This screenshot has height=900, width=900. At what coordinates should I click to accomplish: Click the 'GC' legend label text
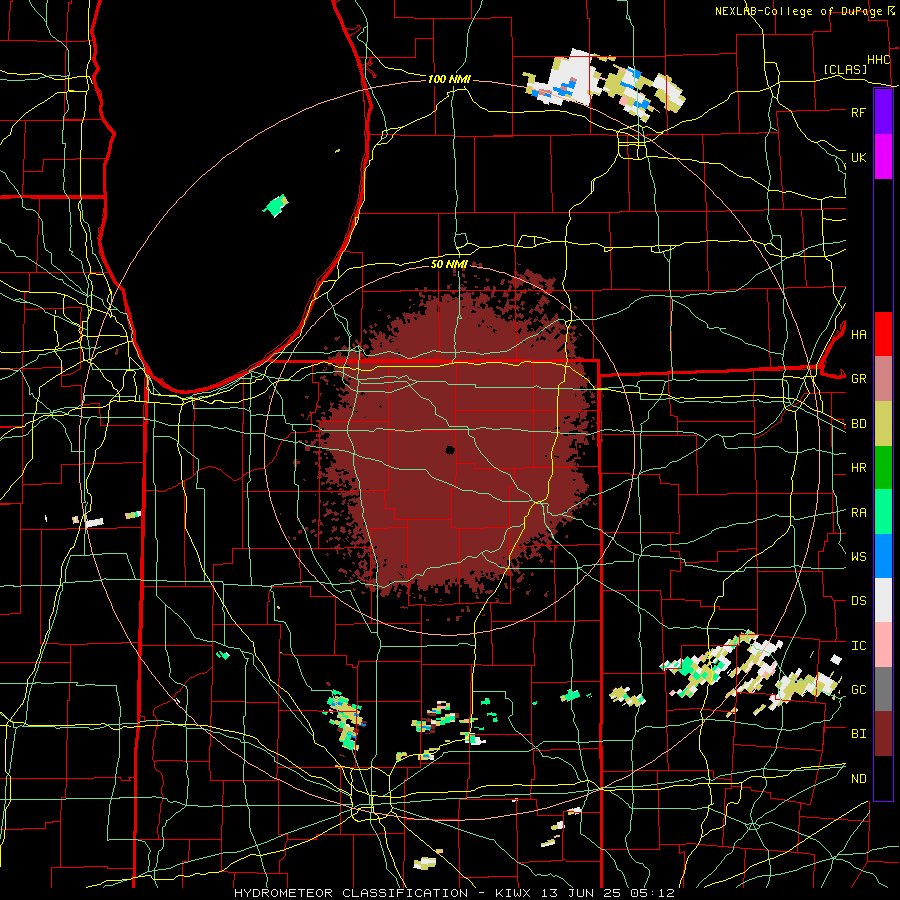click(x=858, y=690)
